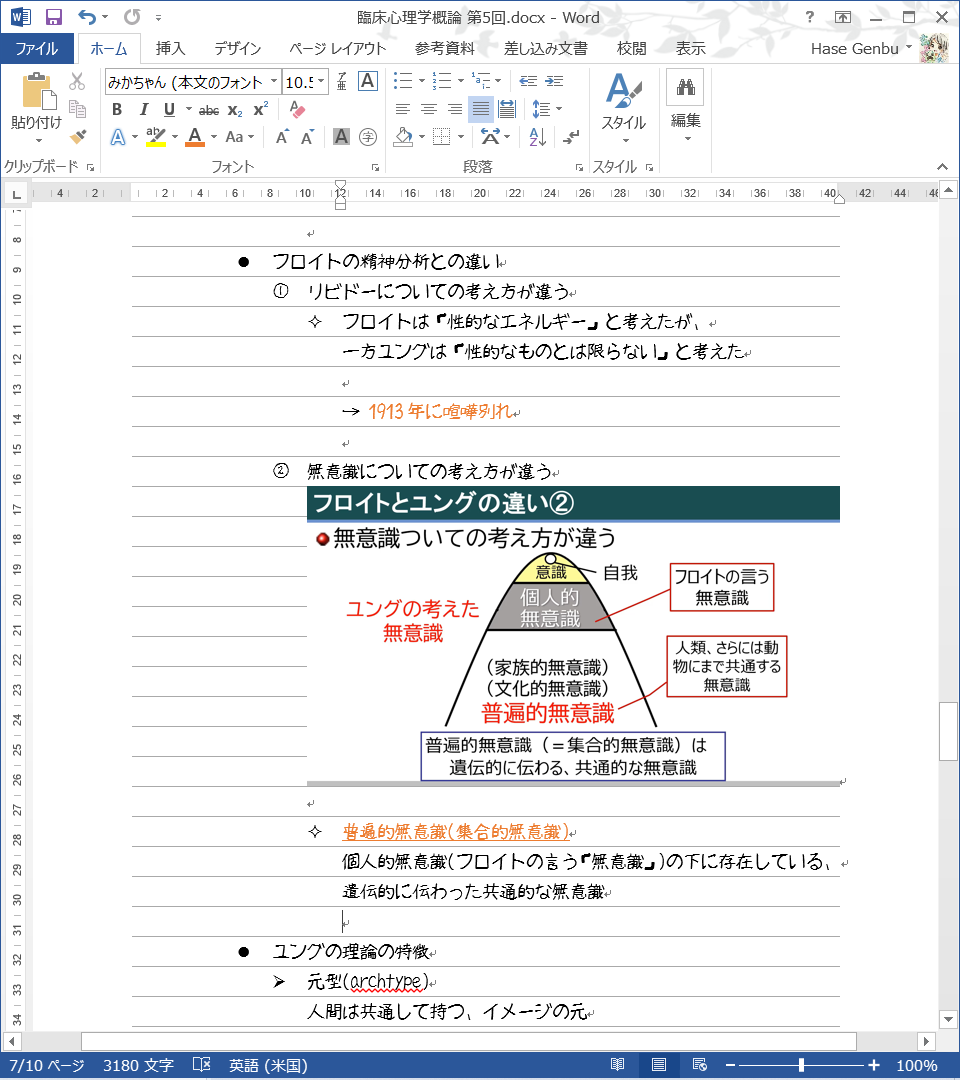Switch to the 挿入 ribbon tab
This screenshot has width=960, height=1080.
pyautogui.click(x=170, y=48)
